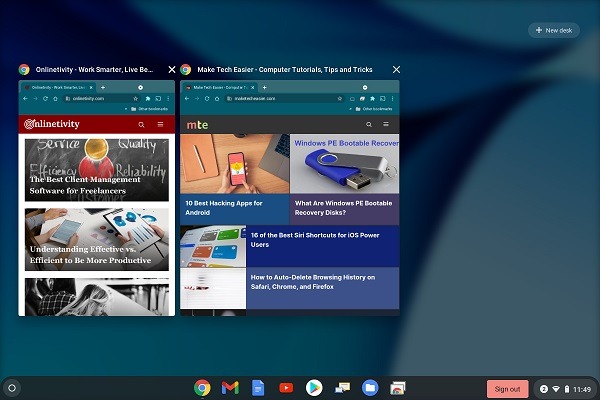Open What Are Windows PE Bootable Recovery Disks article
600x400 pixels.
(x=343, y=208)
